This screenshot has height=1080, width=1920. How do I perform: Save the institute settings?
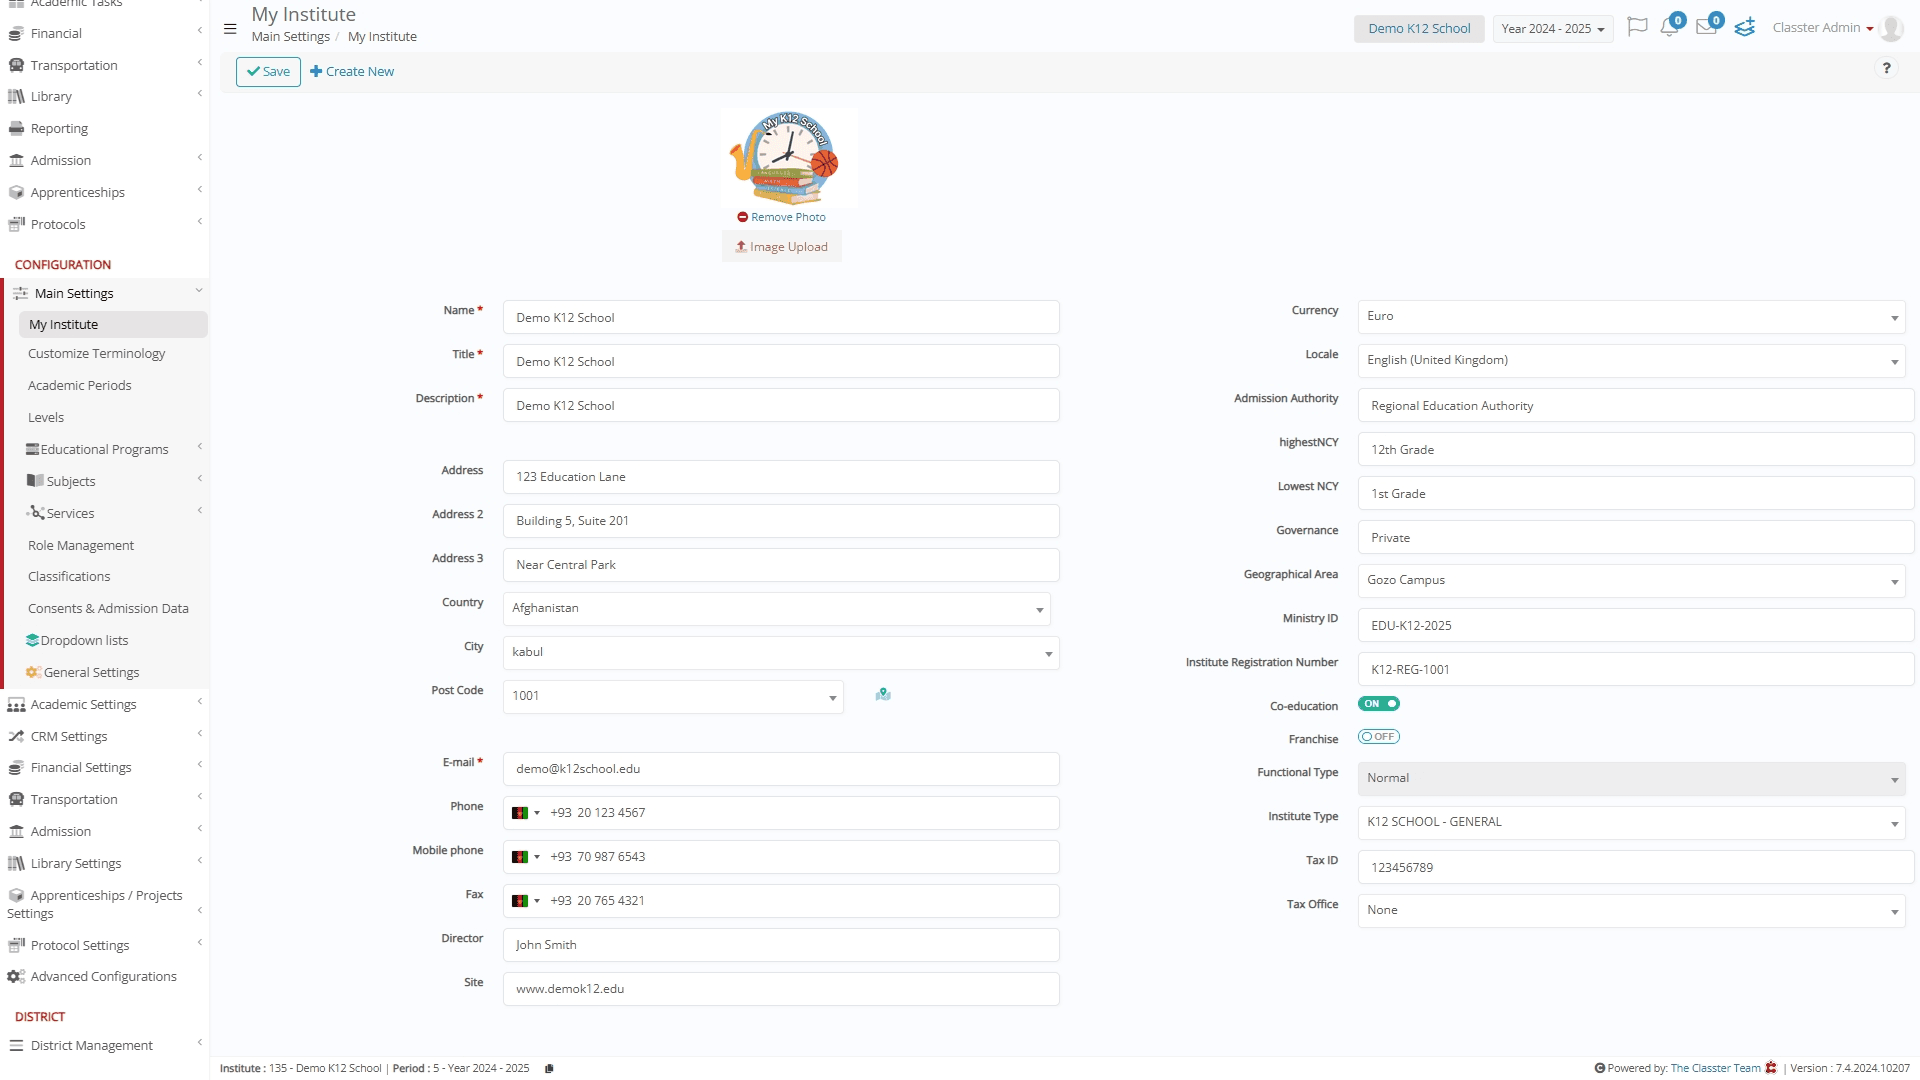268,72
